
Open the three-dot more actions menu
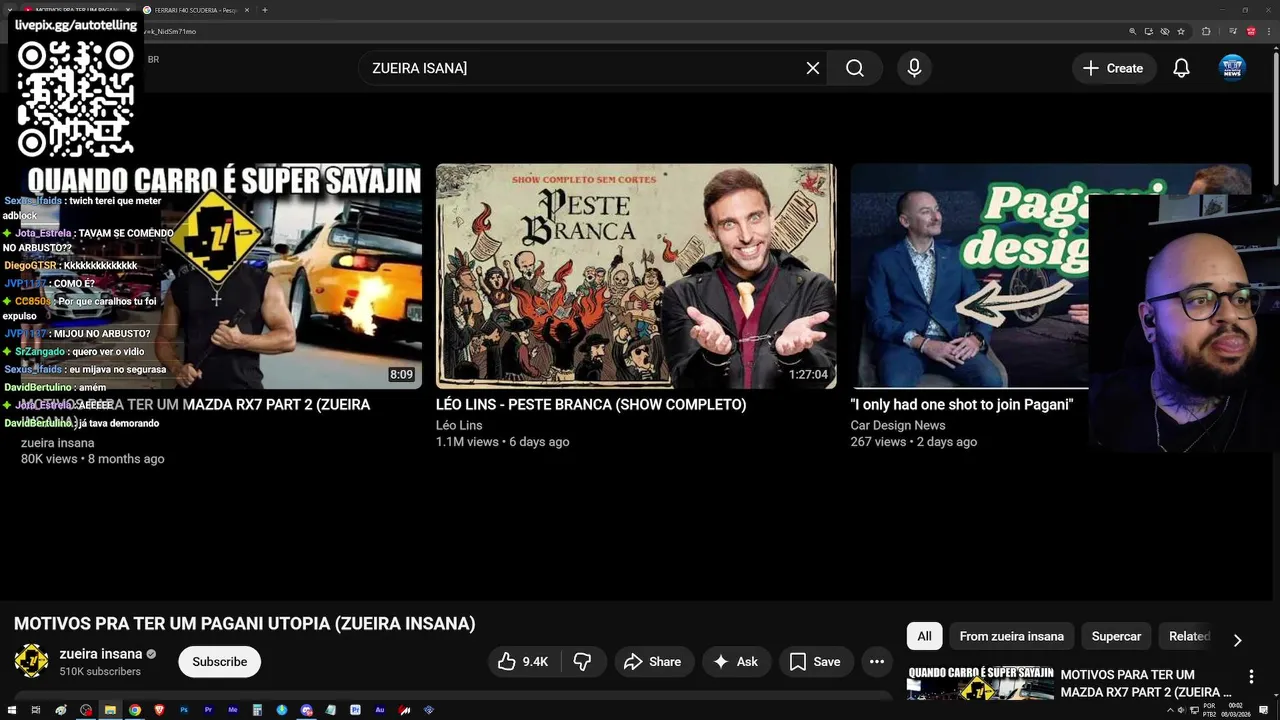(x=877, y=662)
